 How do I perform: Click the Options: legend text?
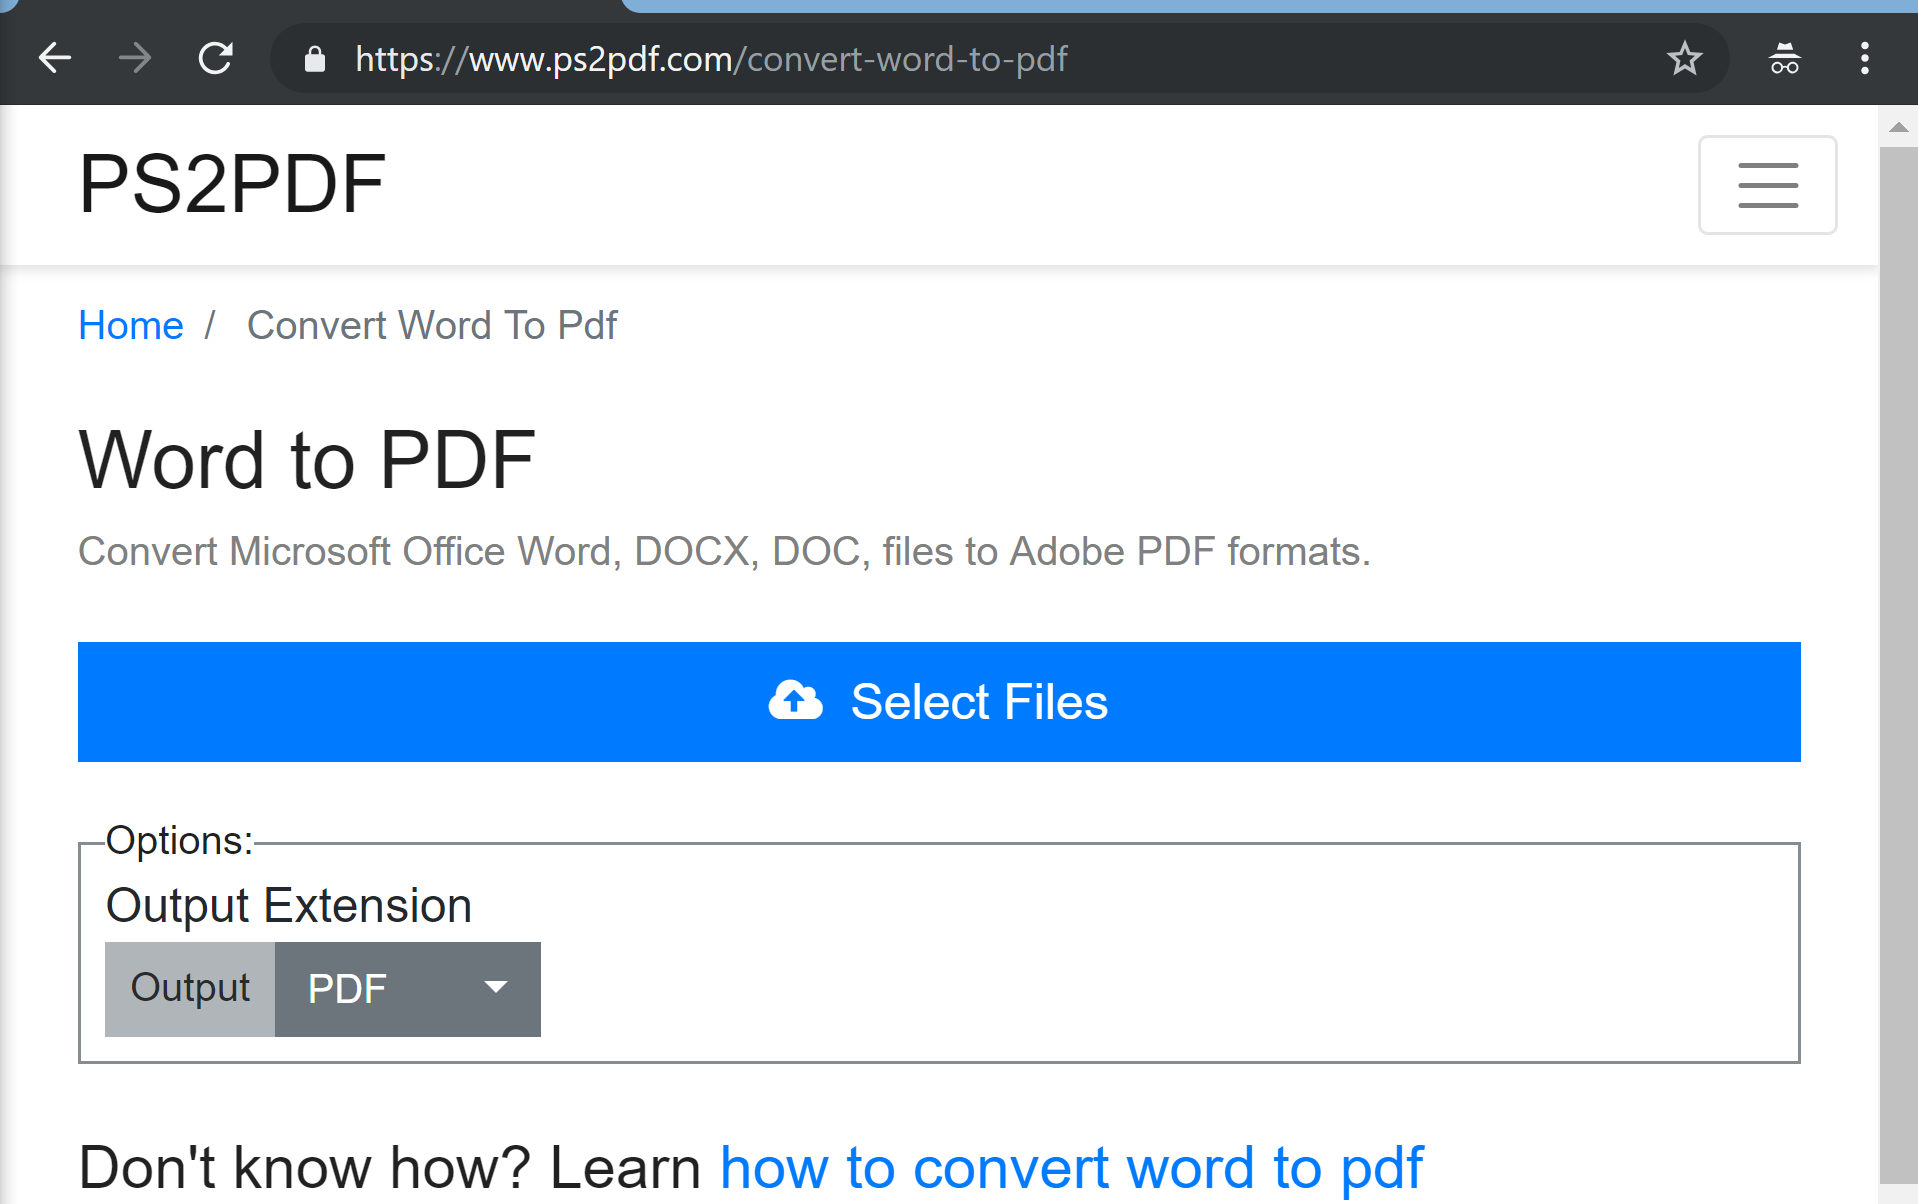180,840
